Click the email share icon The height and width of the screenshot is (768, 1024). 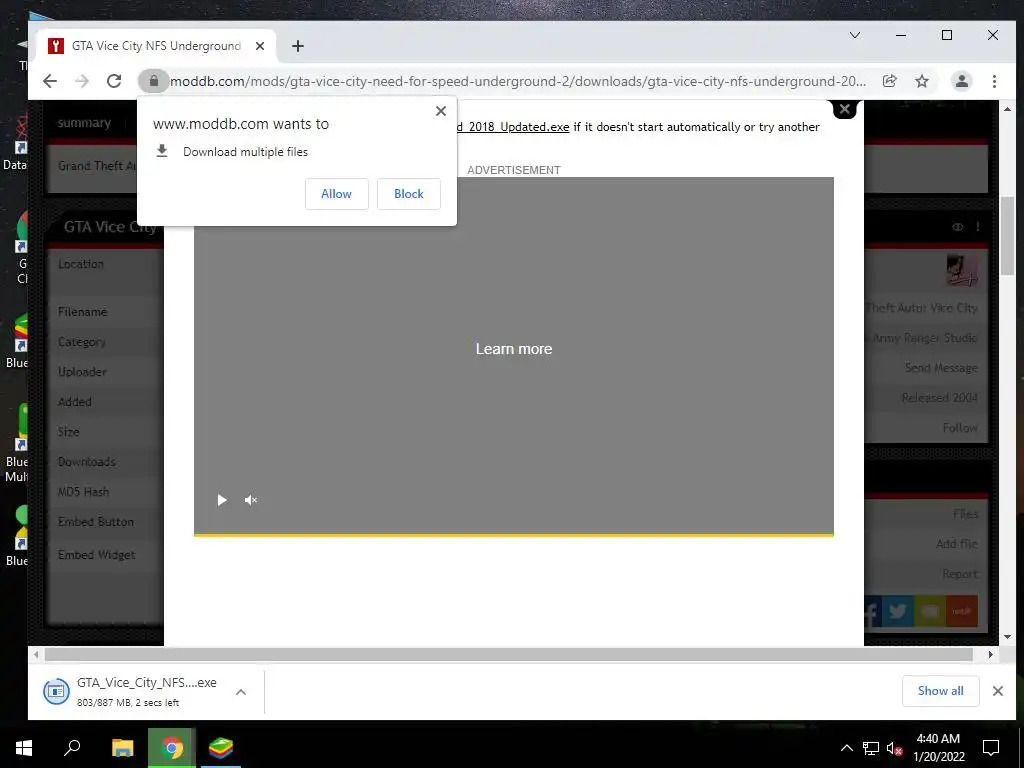tap(930, 611)
